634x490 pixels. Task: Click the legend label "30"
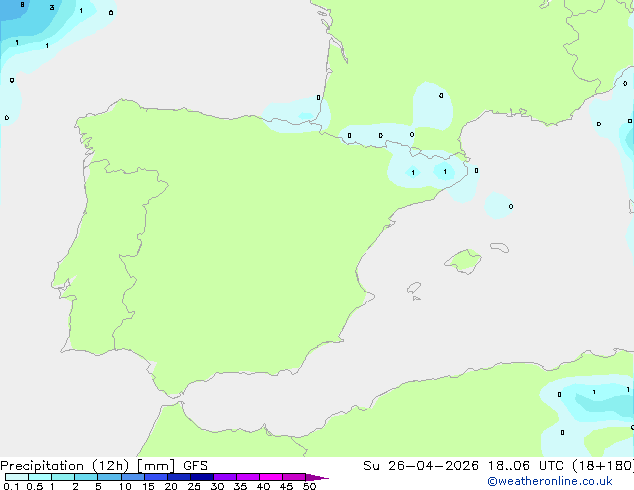[x=217, y=486]
